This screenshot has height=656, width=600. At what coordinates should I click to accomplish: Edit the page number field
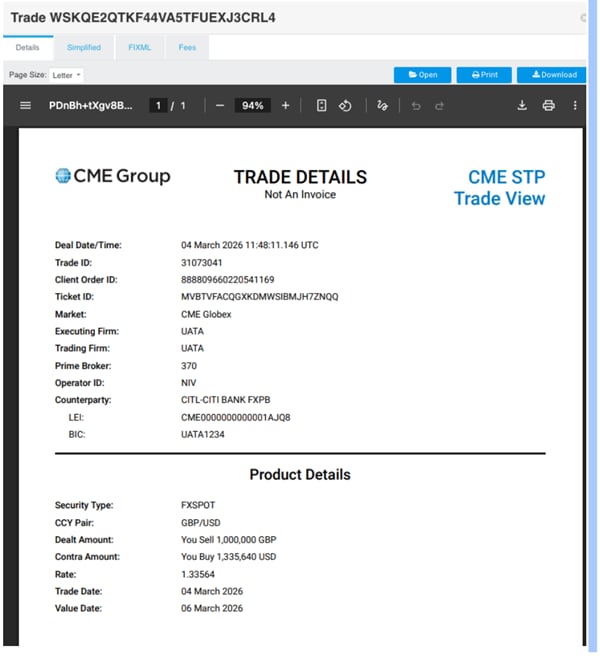[x=158, y=105]
